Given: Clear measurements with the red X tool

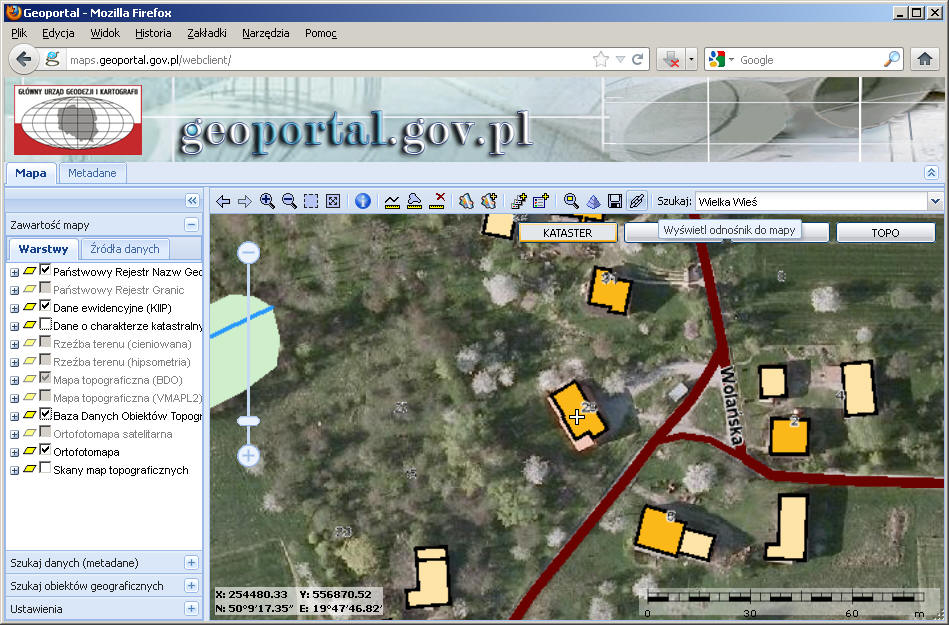Looking at the screenshot, I should pos(437,201).
